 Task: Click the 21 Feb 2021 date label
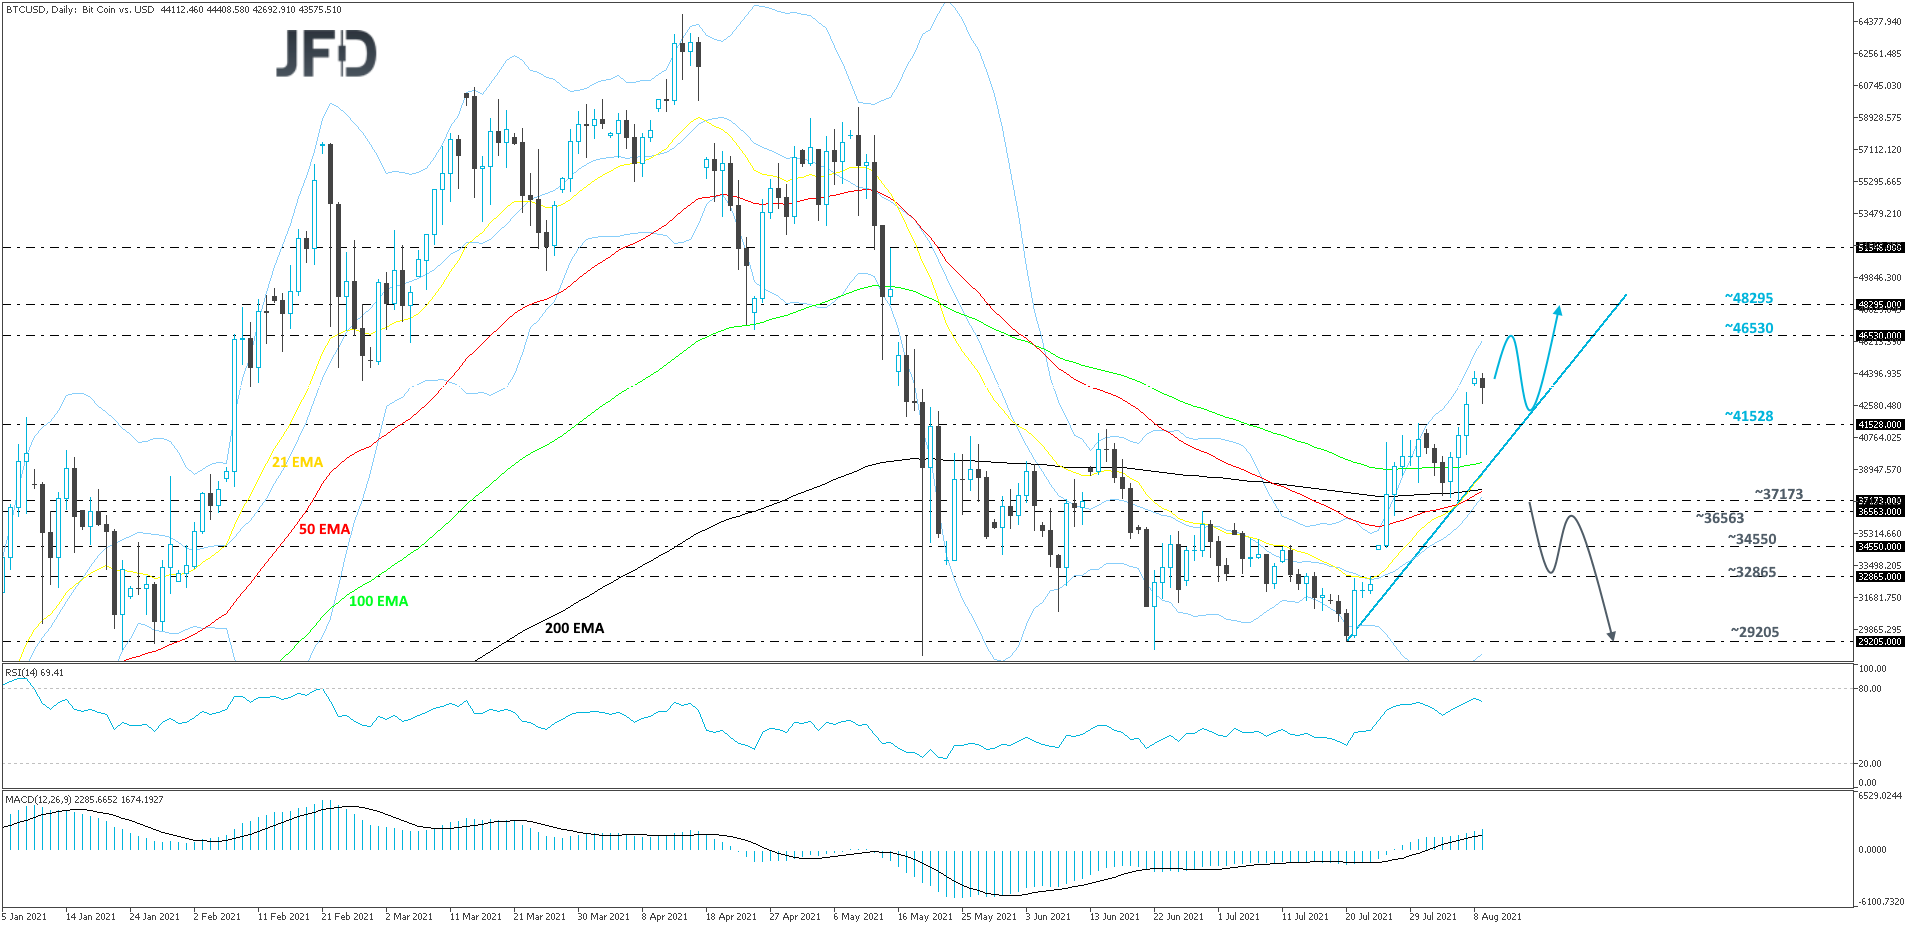(347, 917)
